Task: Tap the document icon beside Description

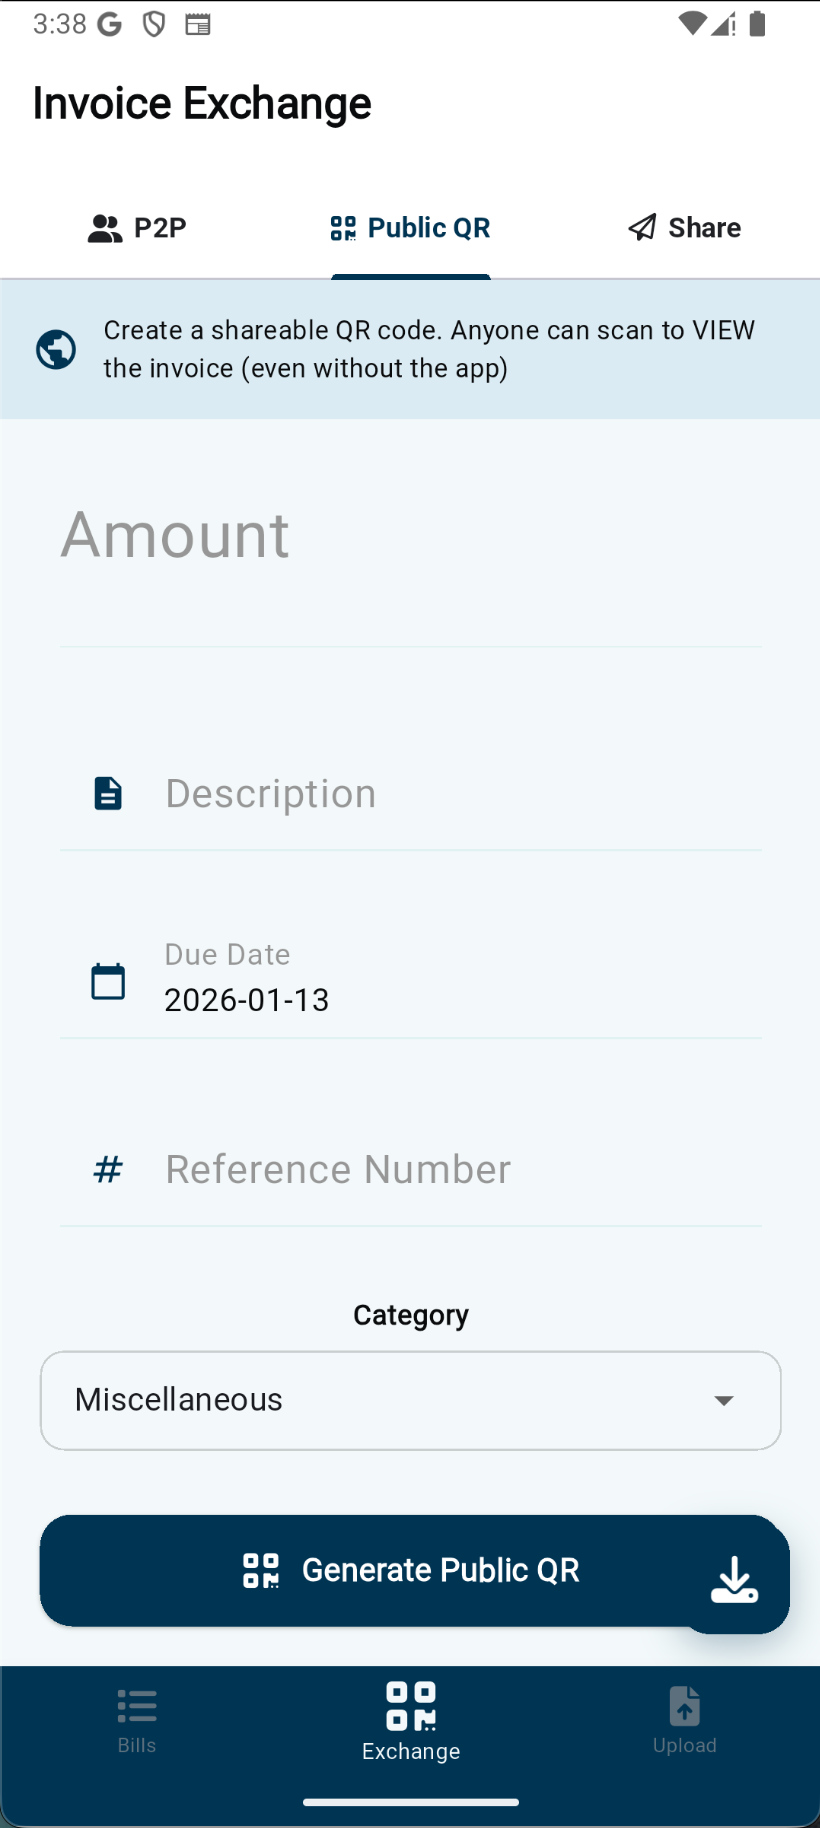Action: tap(108, 793)
